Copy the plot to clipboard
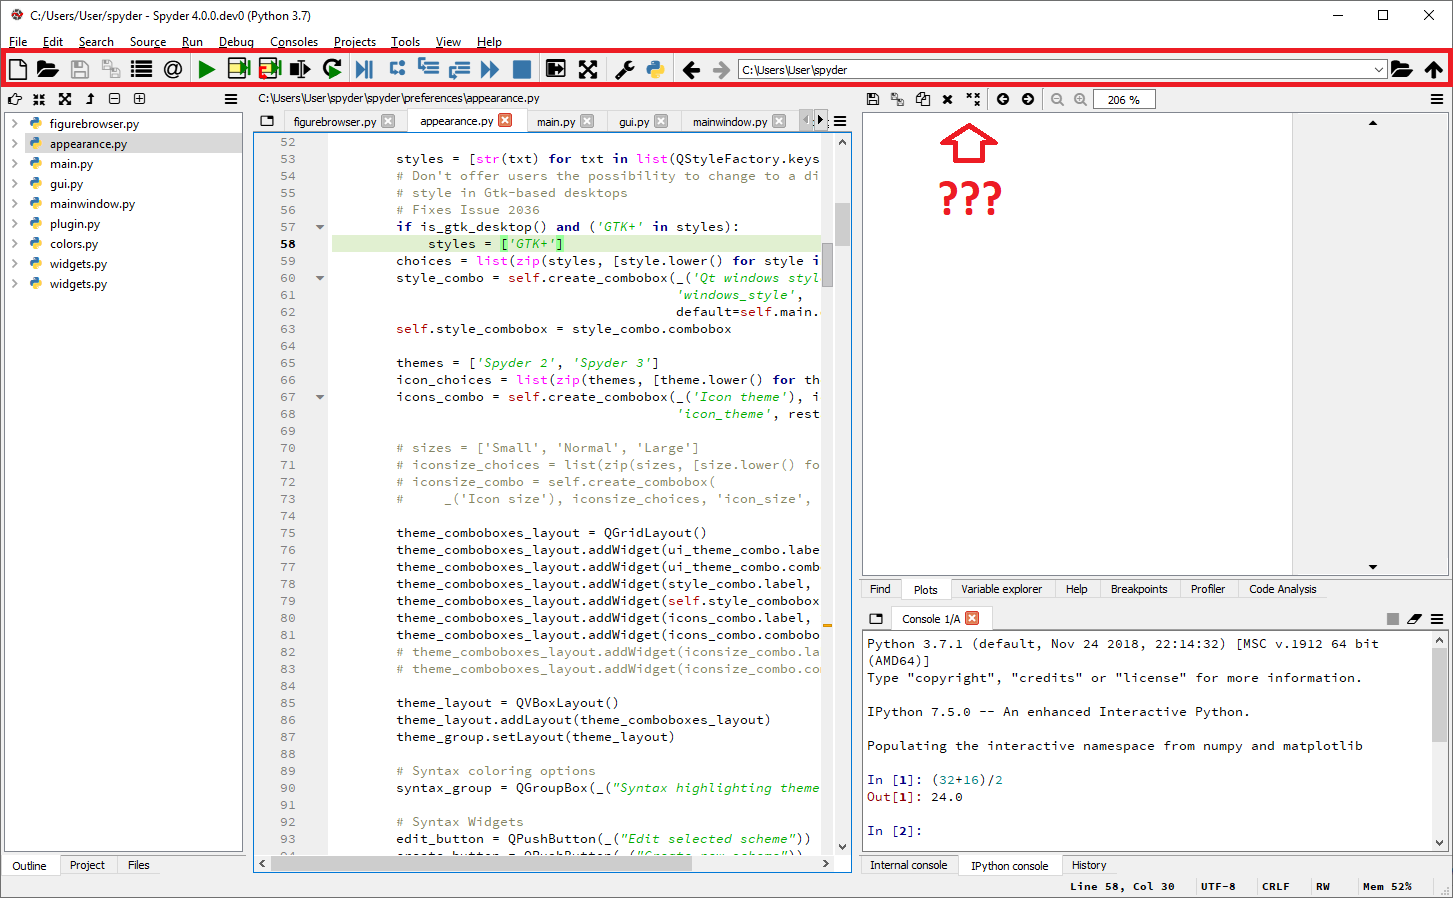 (923, 99)
